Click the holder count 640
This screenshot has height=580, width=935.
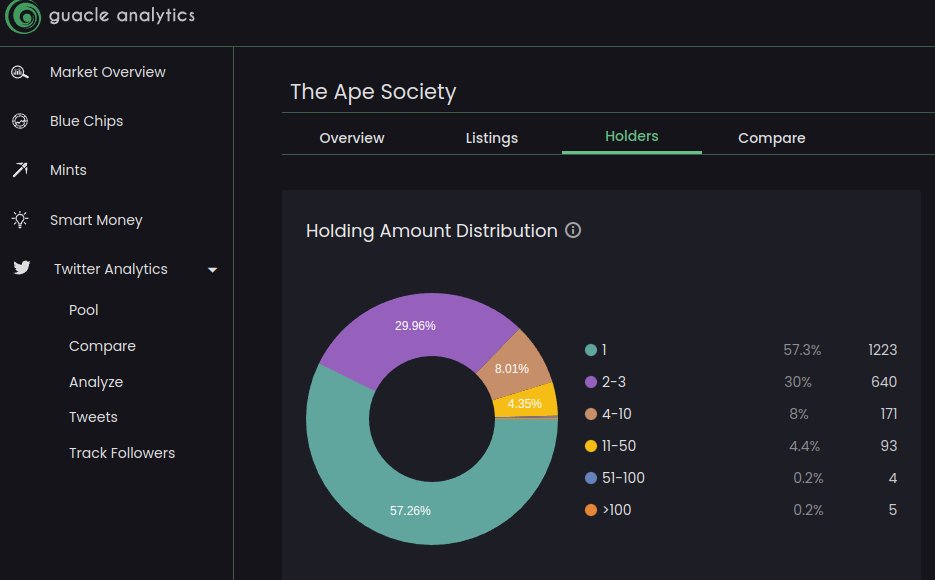coord(884,382)
